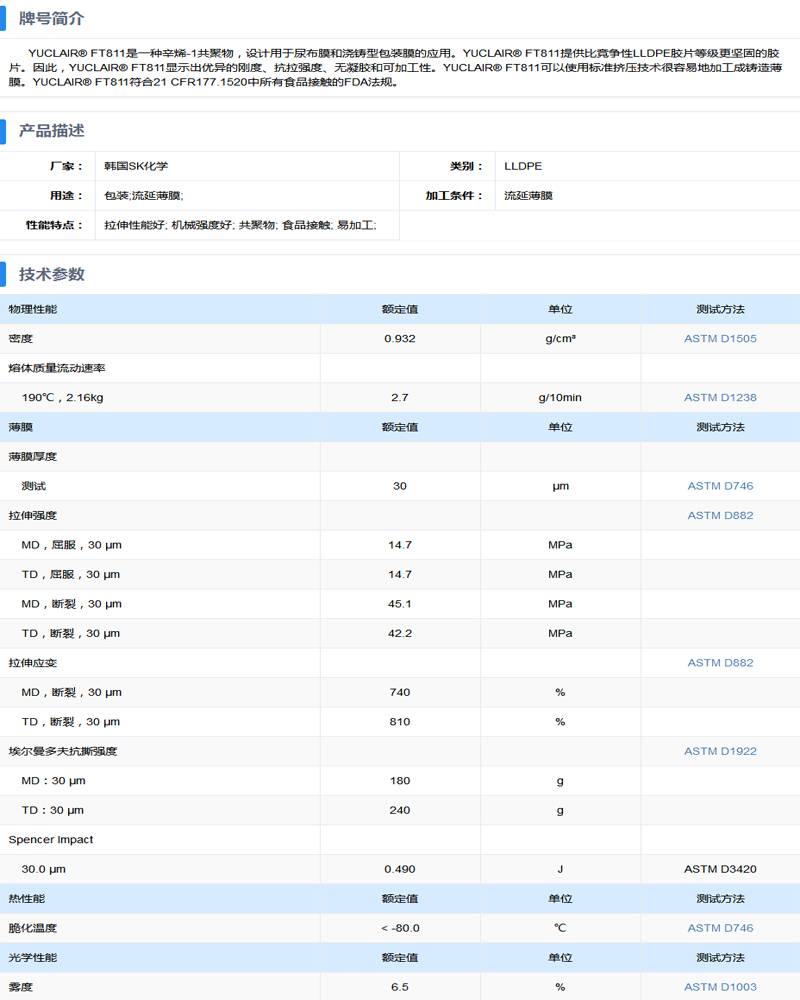800x1000 pixels.
Task: Click the 雾度 row label
Action: click(x=20, y=987)
